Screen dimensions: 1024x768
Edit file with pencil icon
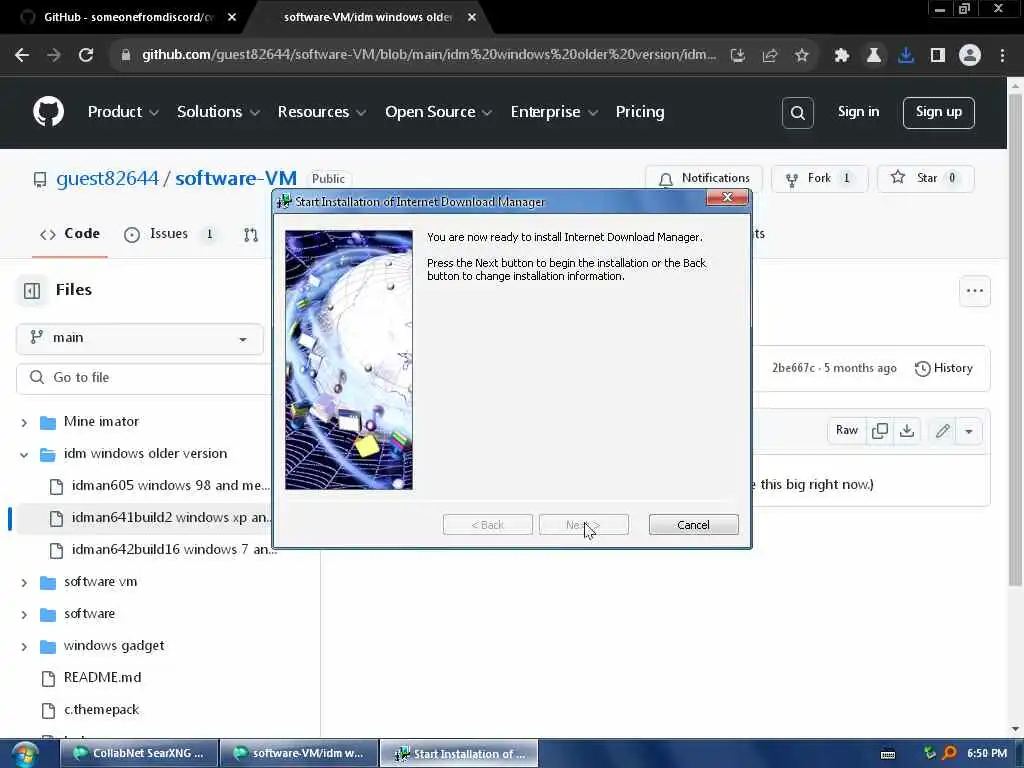(942, 430)
